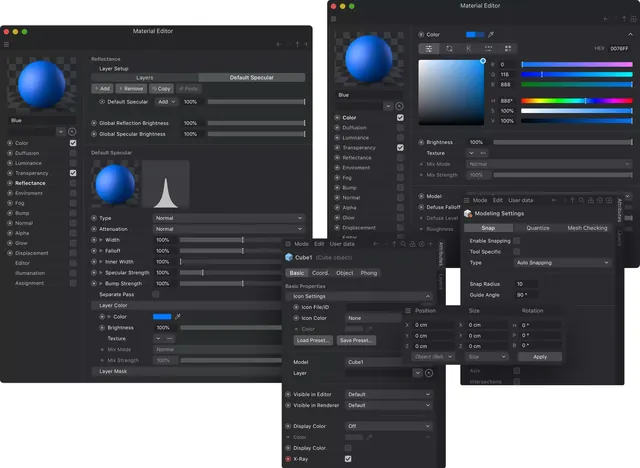Click search icon in Modeling Settings header
The height and width of the screenshot is (468, 640).
581,200
